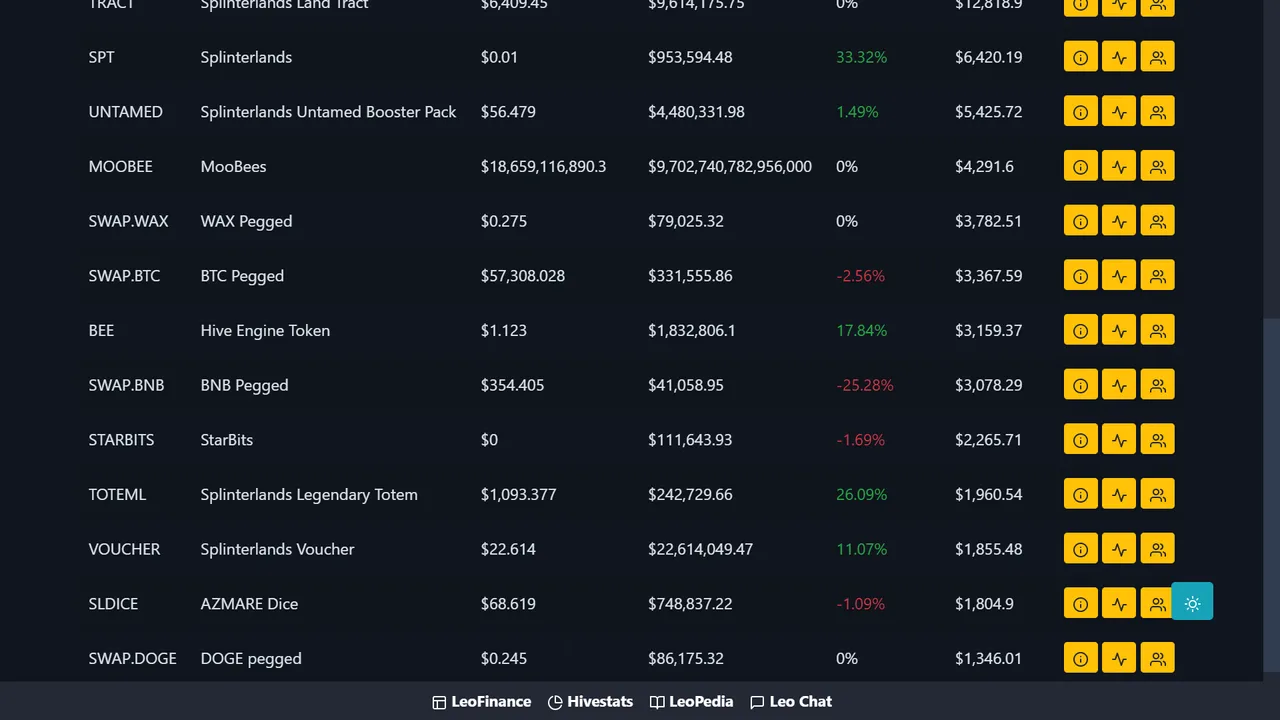The image size is (1280, 720).
Task: Open holders icon for SPT row
Action: [1158, 57]
